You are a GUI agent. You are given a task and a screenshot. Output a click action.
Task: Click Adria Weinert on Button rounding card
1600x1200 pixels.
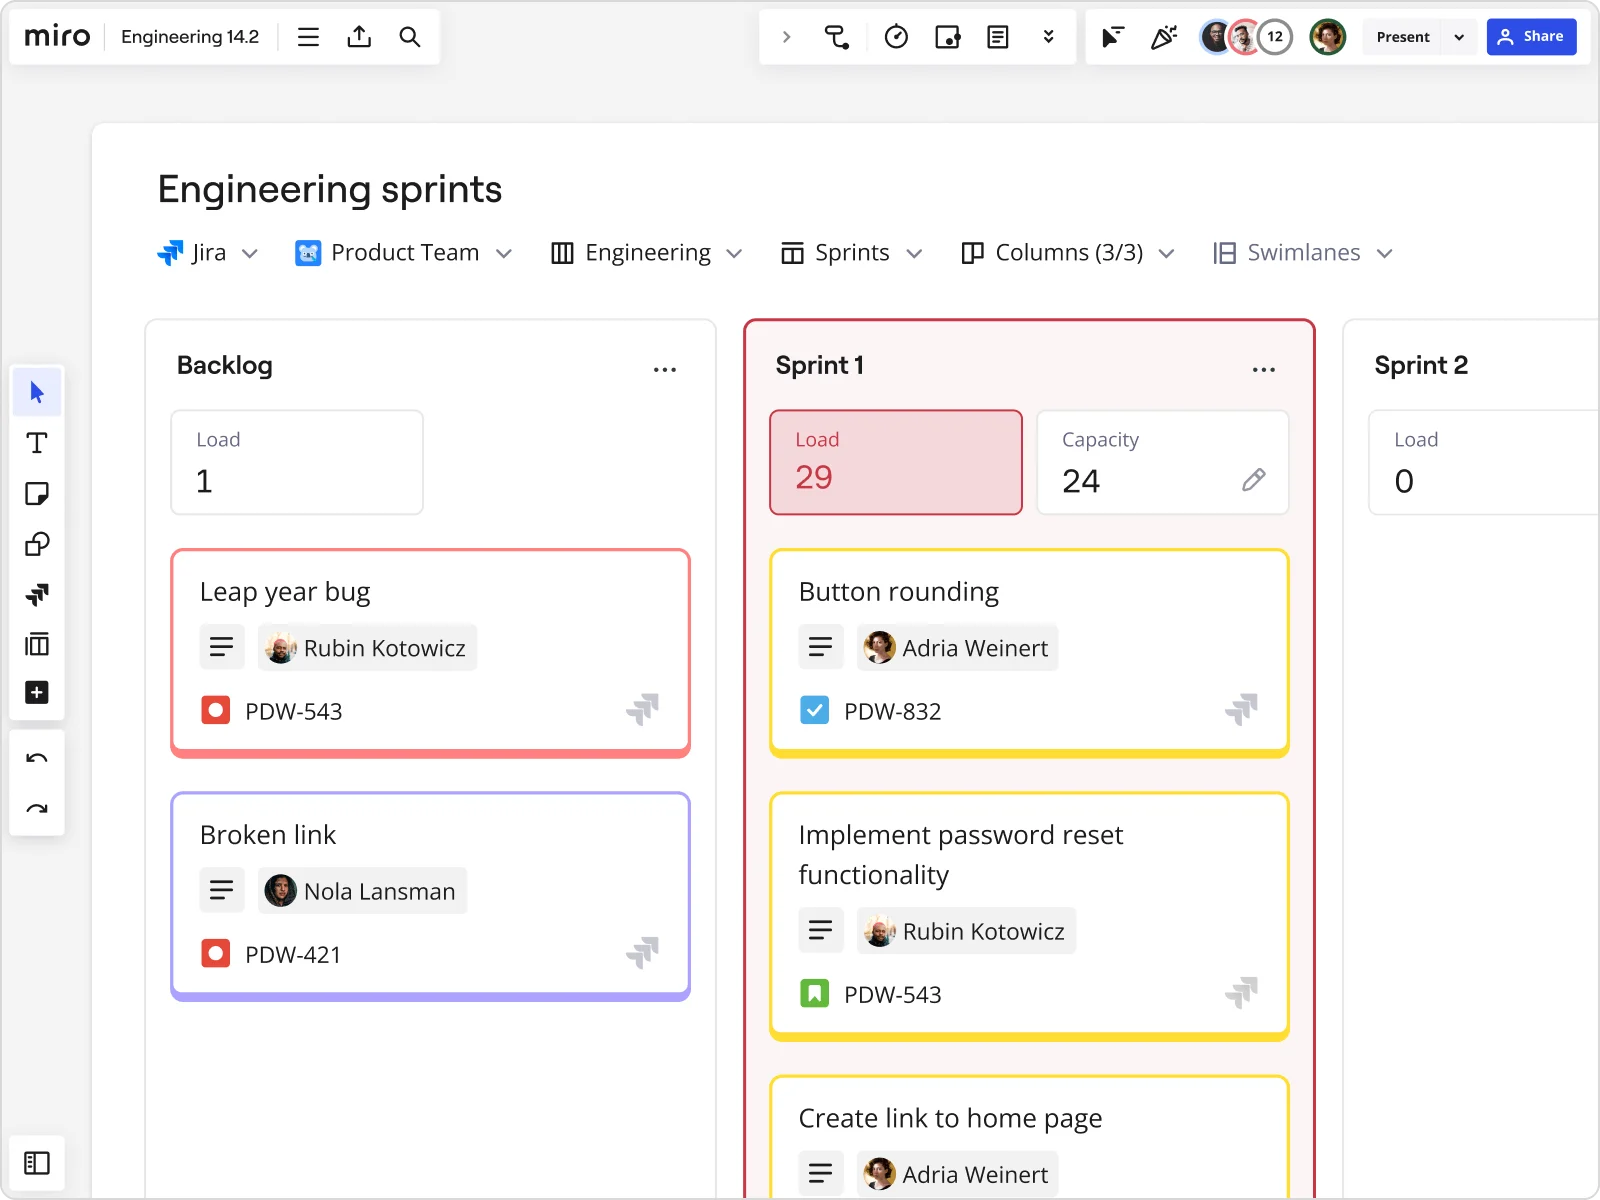click(957, 647)
